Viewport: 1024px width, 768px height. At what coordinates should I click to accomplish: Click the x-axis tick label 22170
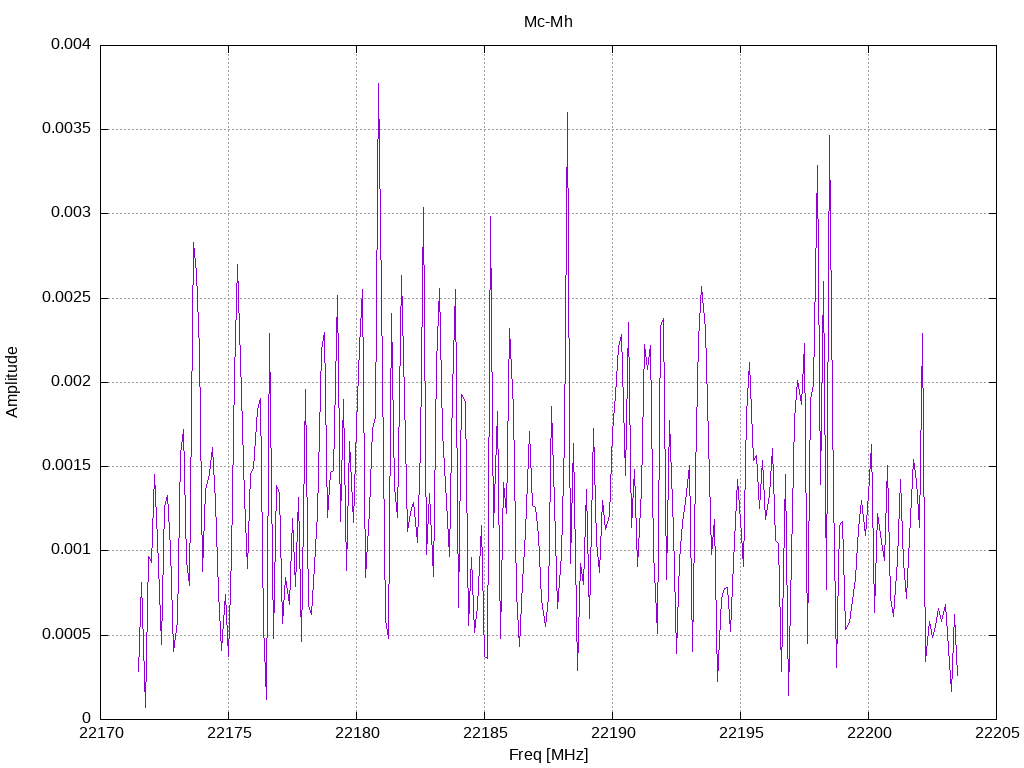pos(100,733)
